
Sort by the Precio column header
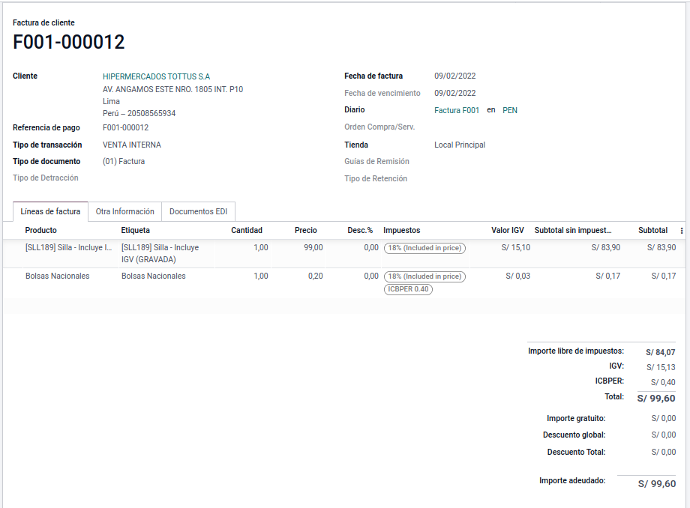[x=306, y=230]
